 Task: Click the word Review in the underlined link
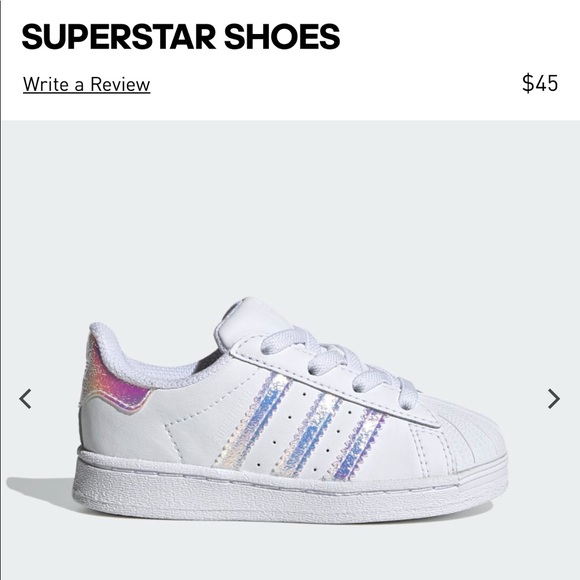point(120,84)
